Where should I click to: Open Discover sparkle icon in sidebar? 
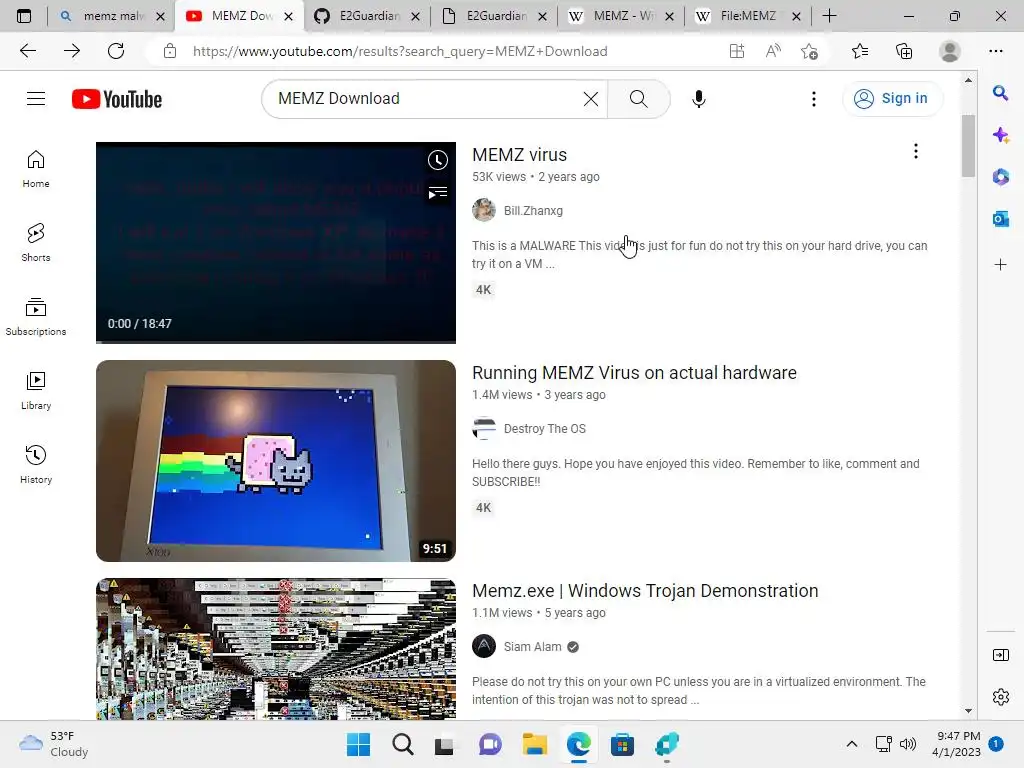[1000, 135]
